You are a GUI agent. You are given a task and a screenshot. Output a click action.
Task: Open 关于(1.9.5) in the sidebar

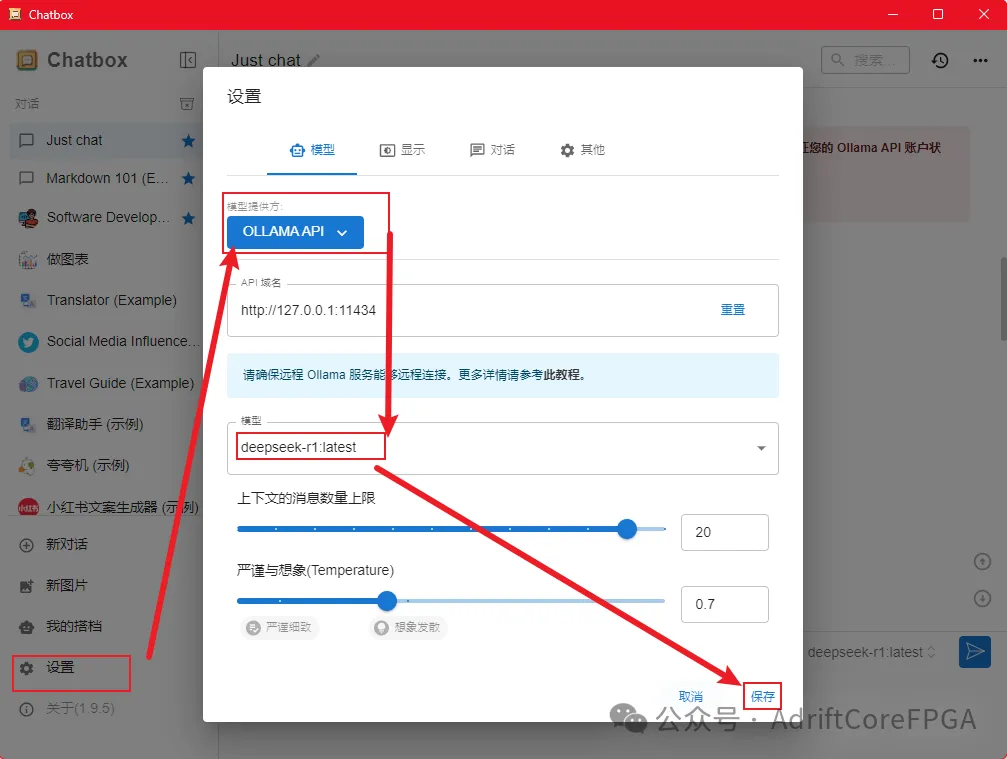pos(106,709)
